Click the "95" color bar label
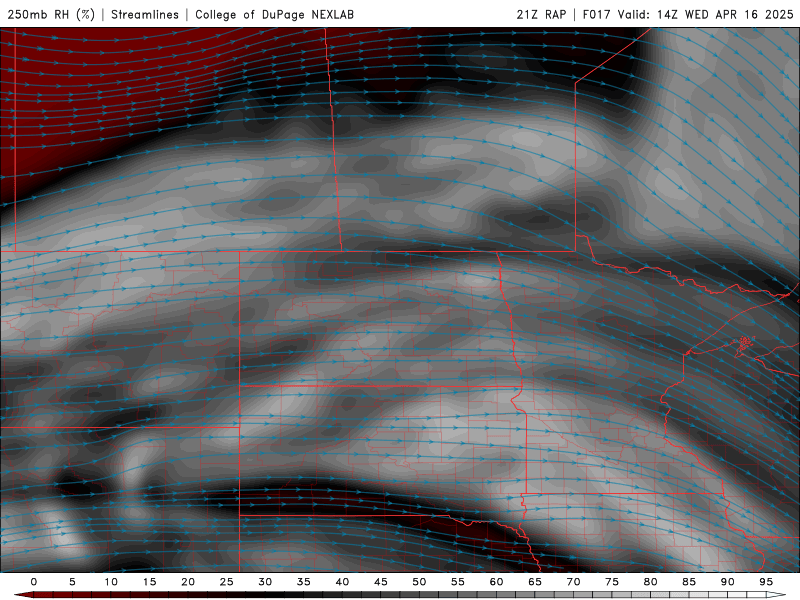This screenshot has width=800, height=600. [766, 582]
